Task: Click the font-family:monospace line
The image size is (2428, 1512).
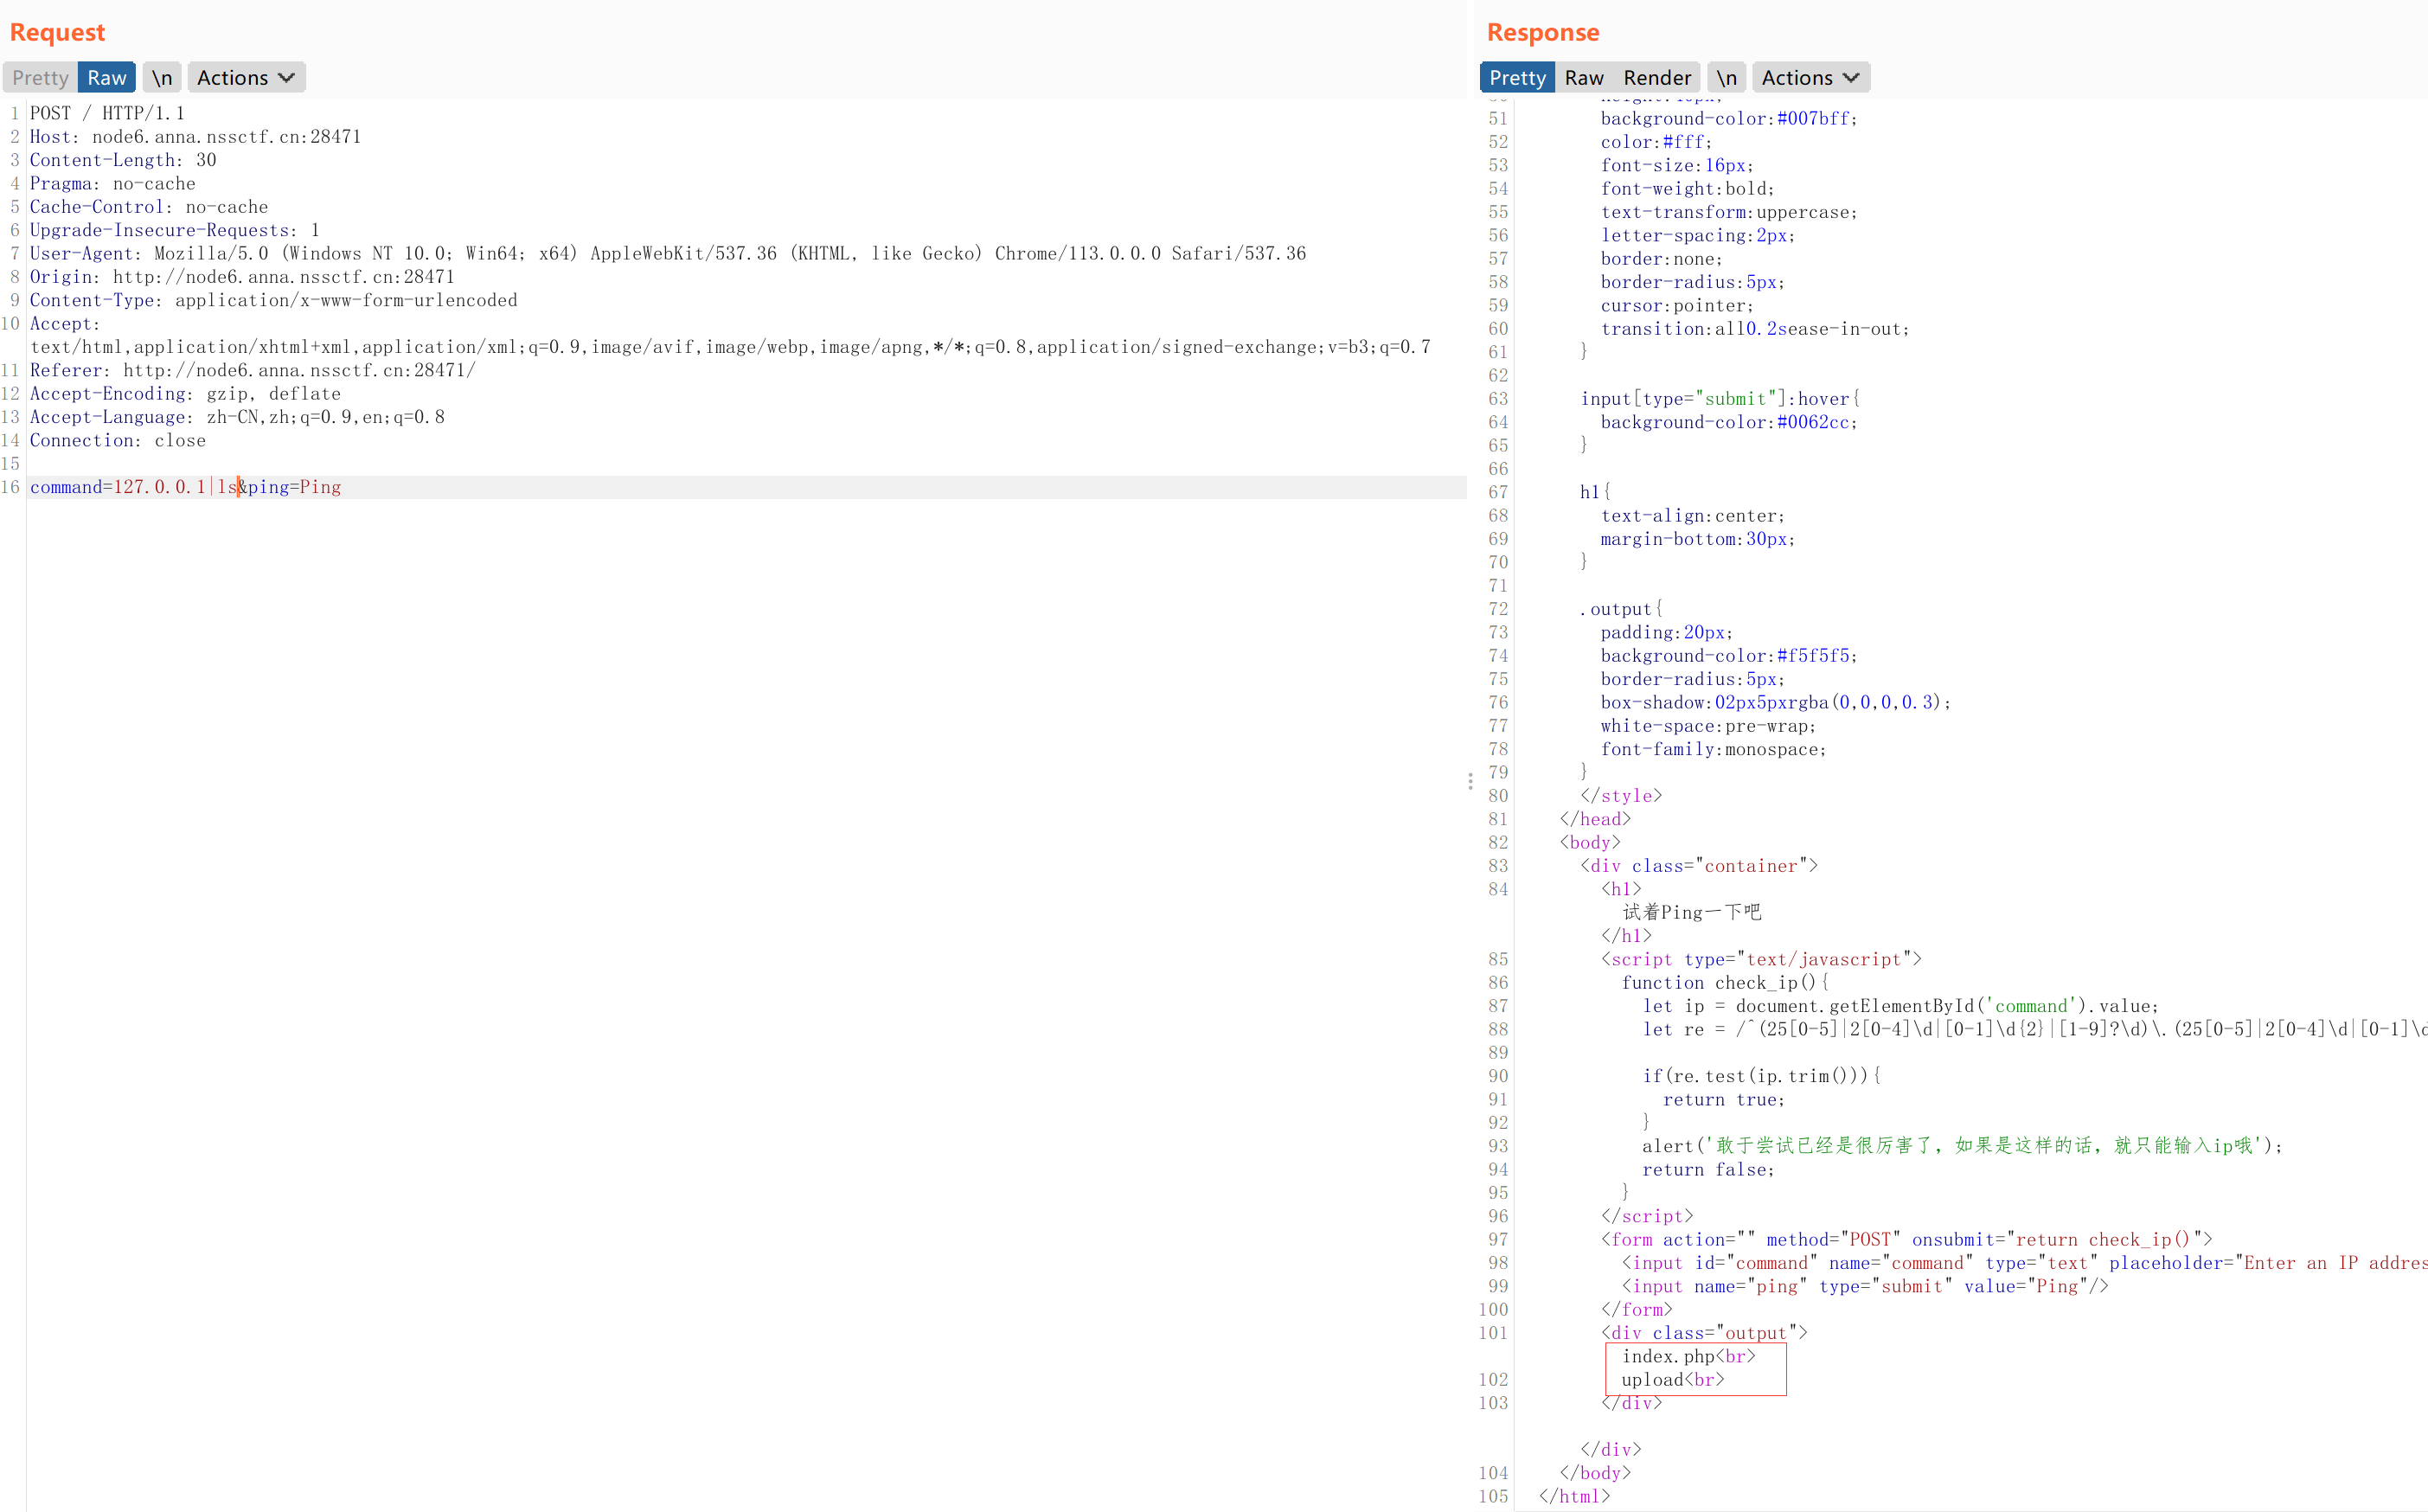Action: (1713, 750)
